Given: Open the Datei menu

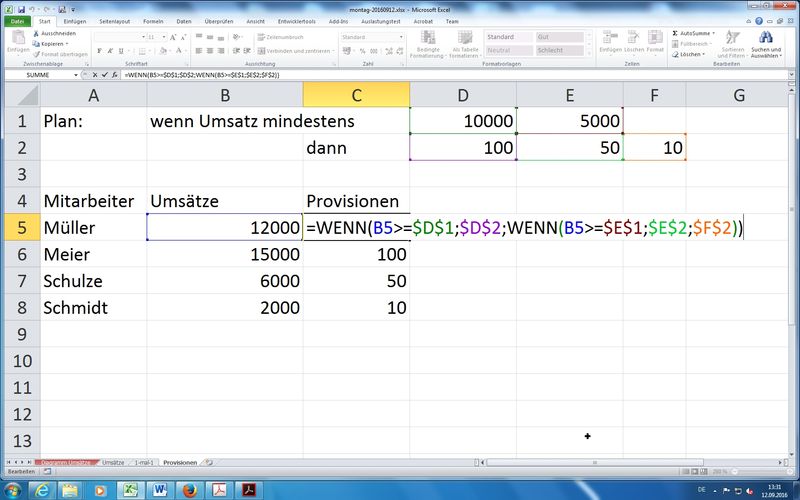Looking at the screenshot, I should pos(17,19).
